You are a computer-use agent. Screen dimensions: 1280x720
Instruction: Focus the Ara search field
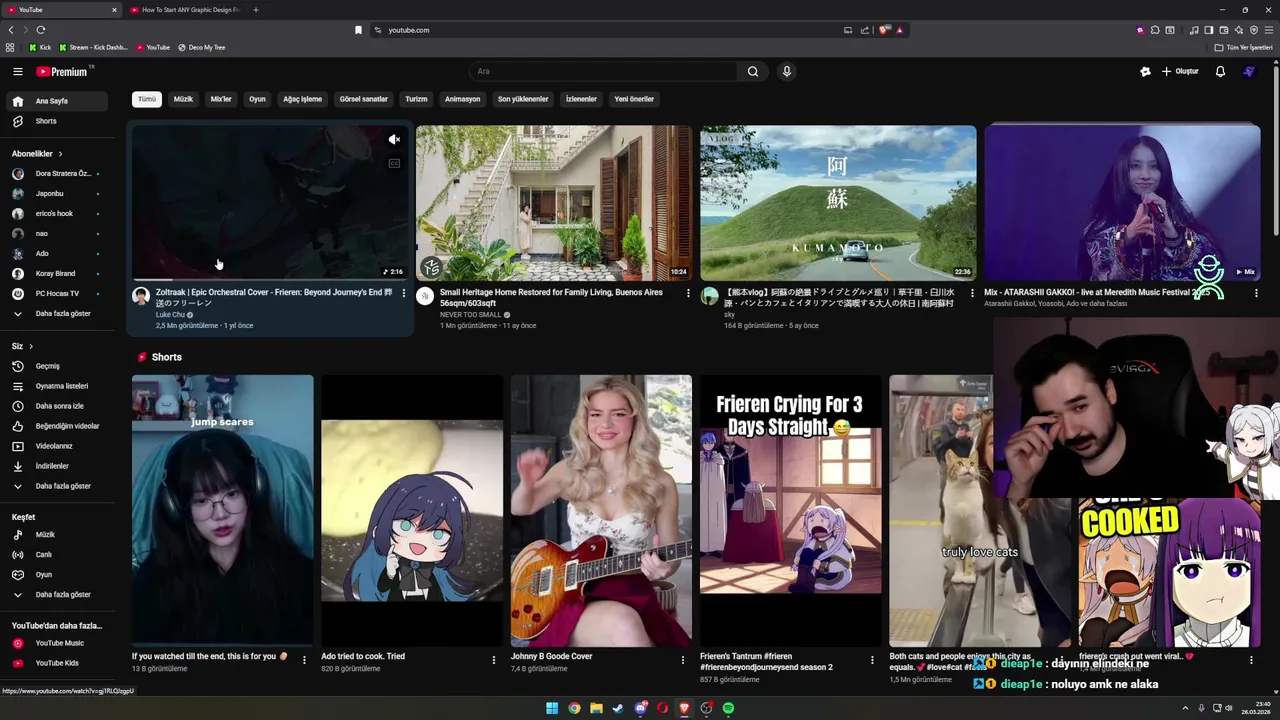point(604,71)
